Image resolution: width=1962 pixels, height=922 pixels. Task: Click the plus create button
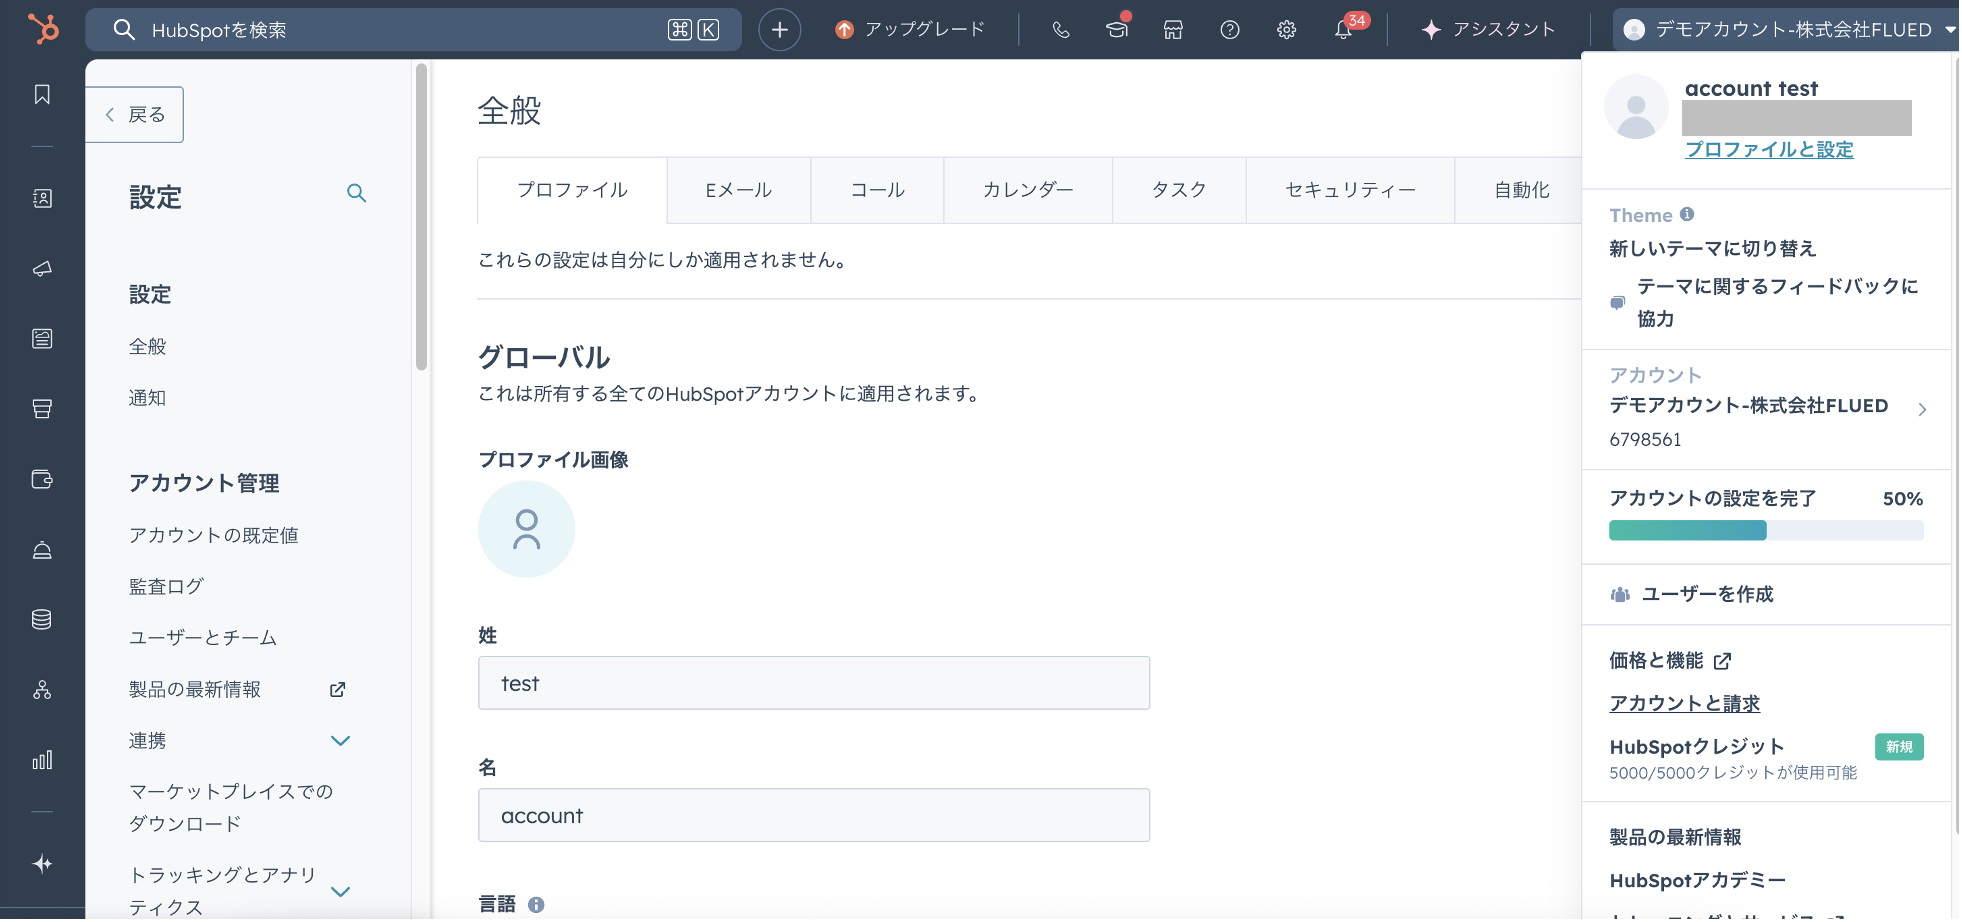click(779, 30)
